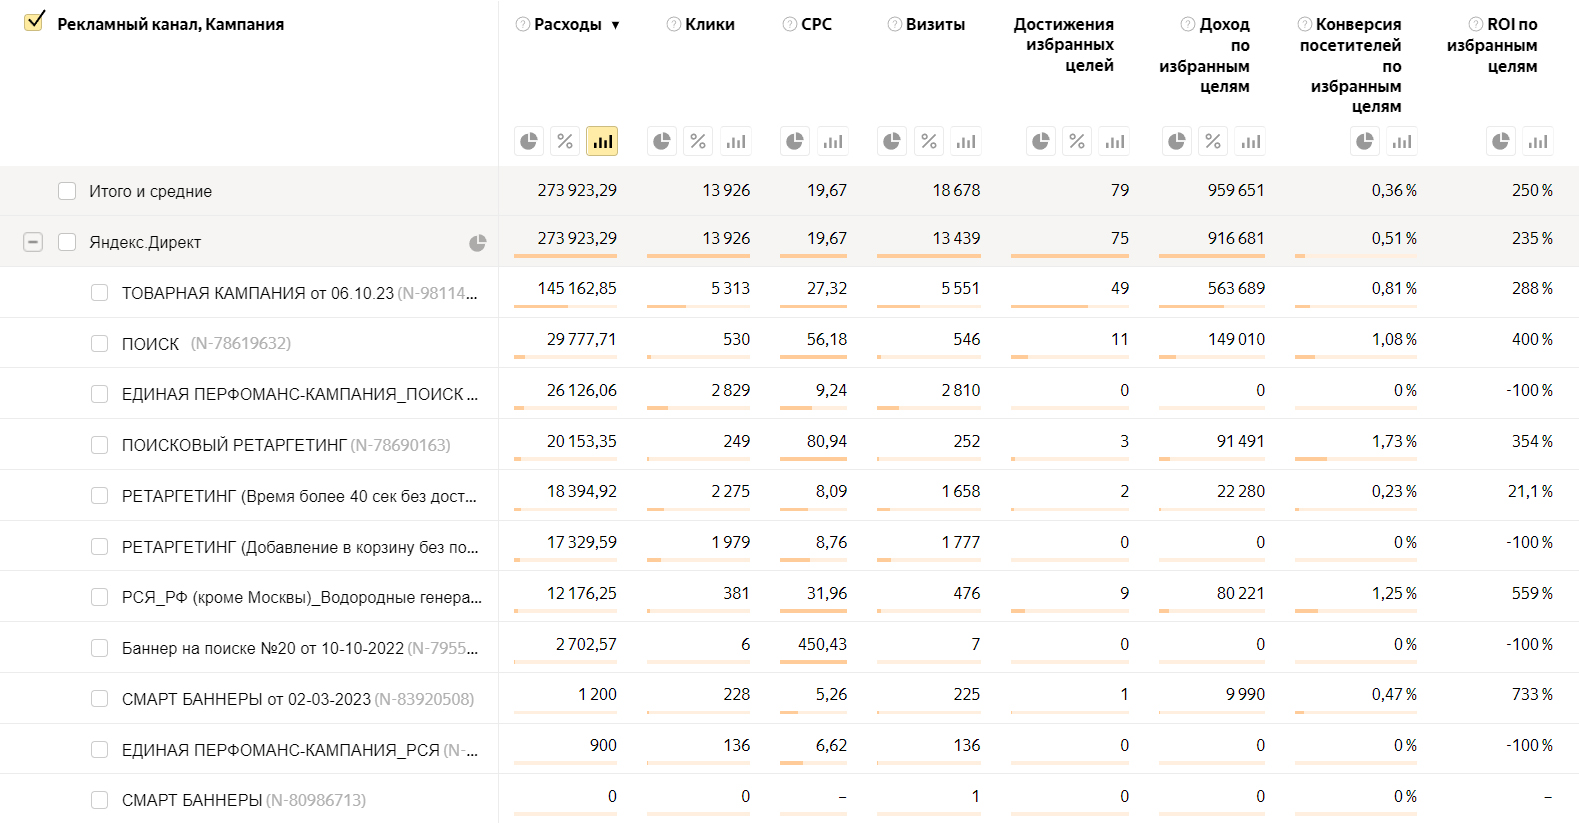This screenshot has width=1579, height=823.
Task: Select bar chart view for Визиты column
Action: point(965,141)
